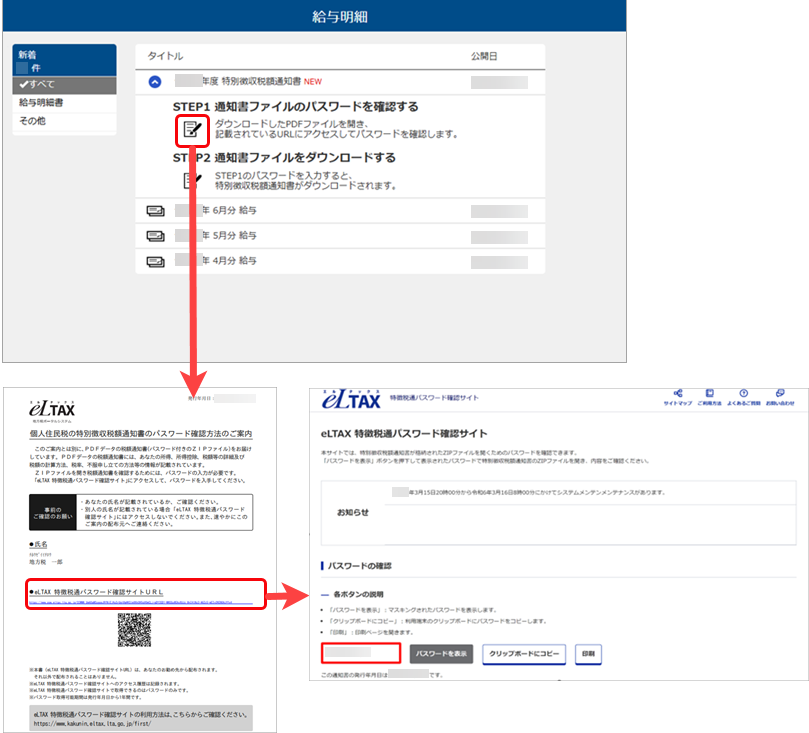This screenshot has width=809, height=733.
Task: Open the よくあるご質問 help icon
Action: (x=743, y=394)
